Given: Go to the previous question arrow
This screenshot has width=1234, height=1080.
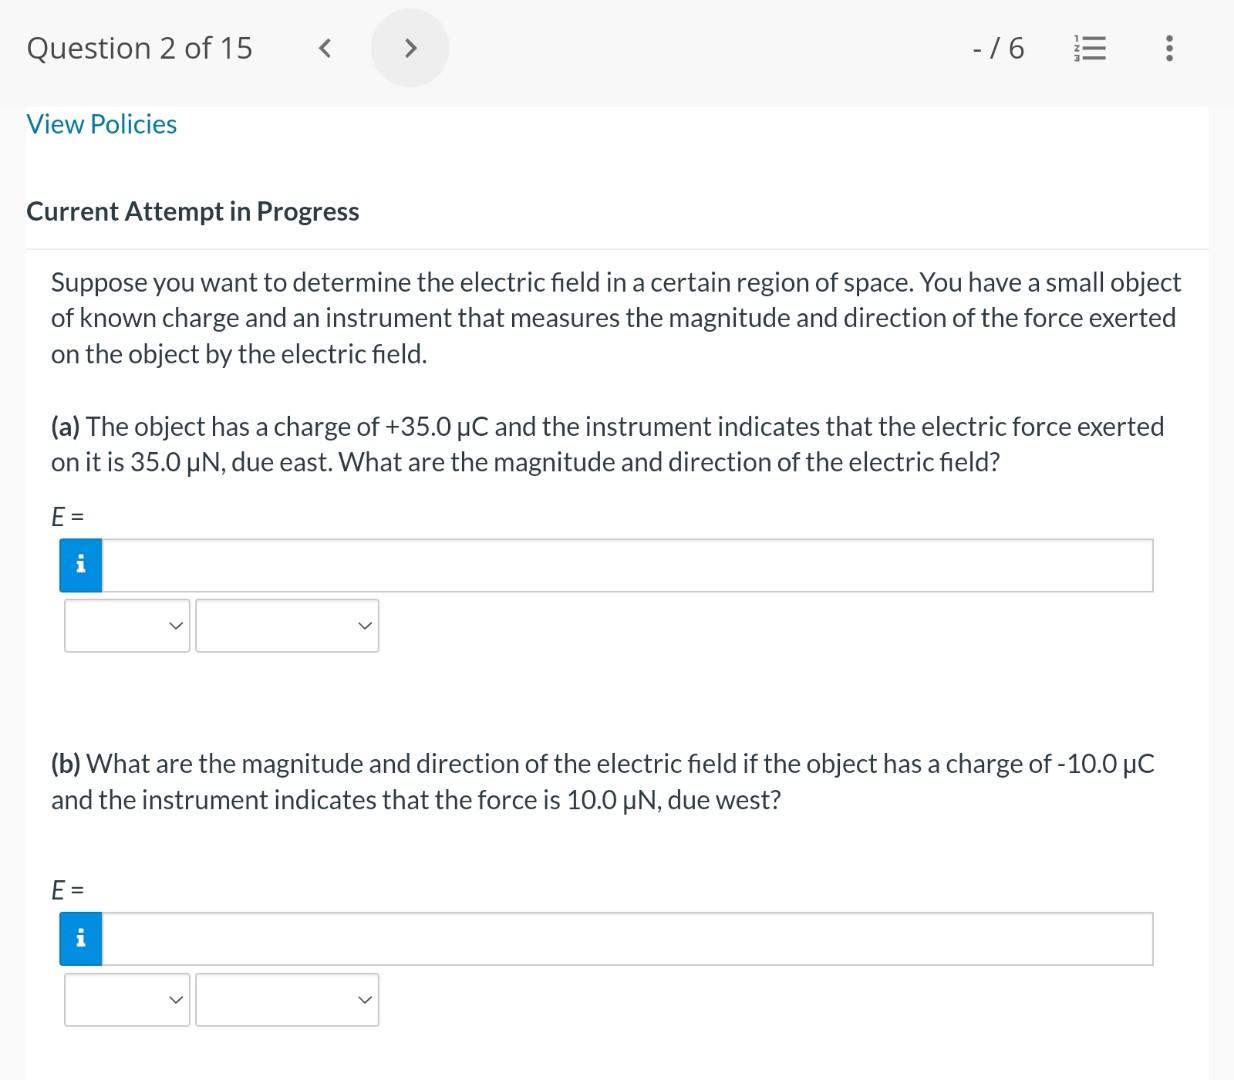Looking at the screenshot, I should click(324, 48).
